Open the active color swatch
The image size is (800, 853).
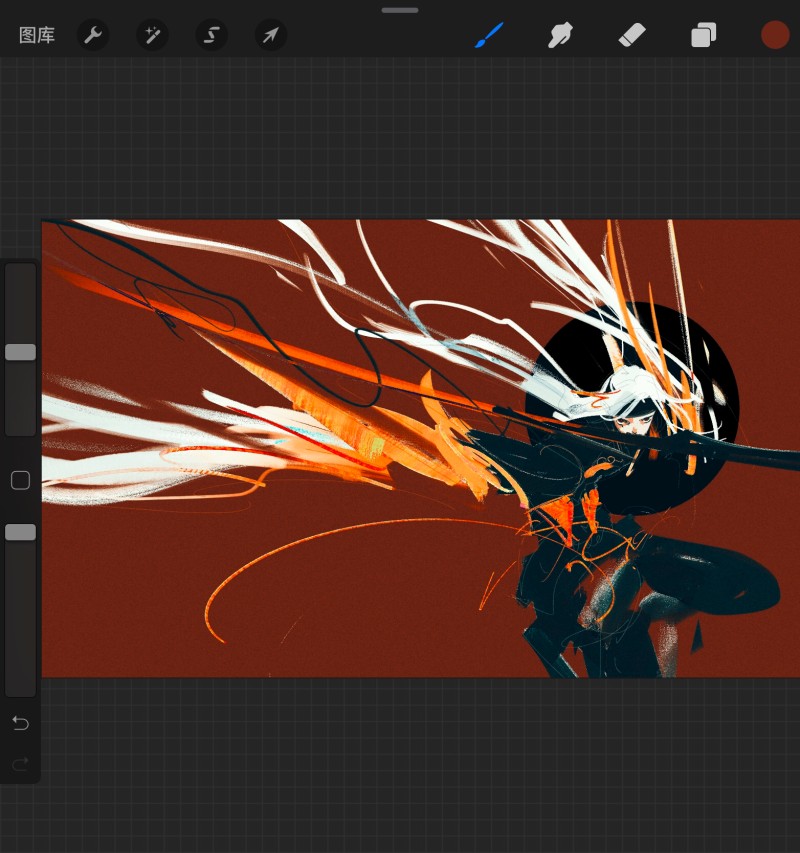click(x=775, y=35)
